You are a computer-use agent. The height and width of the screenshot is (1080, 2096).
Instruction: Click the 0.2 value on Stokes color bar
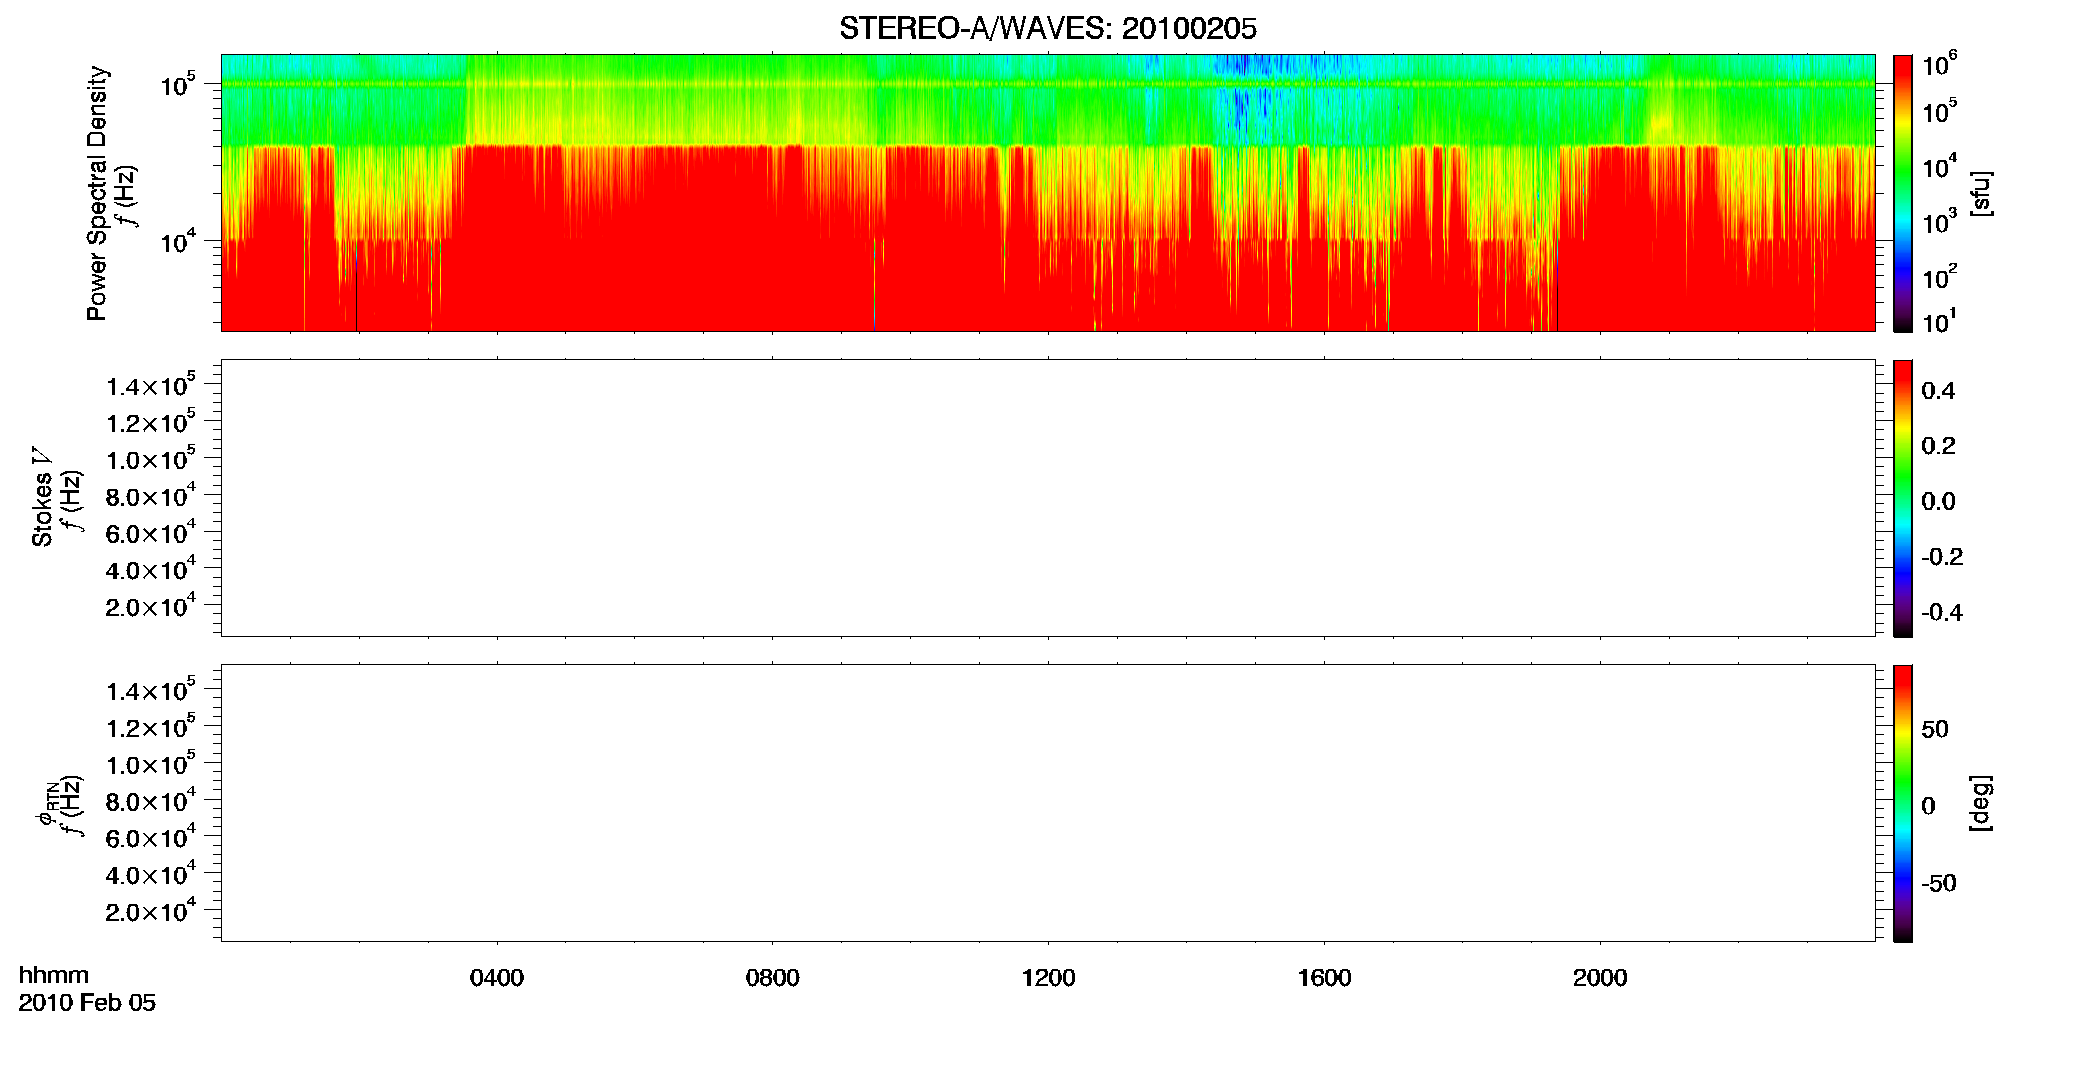tap(1938, 446)
